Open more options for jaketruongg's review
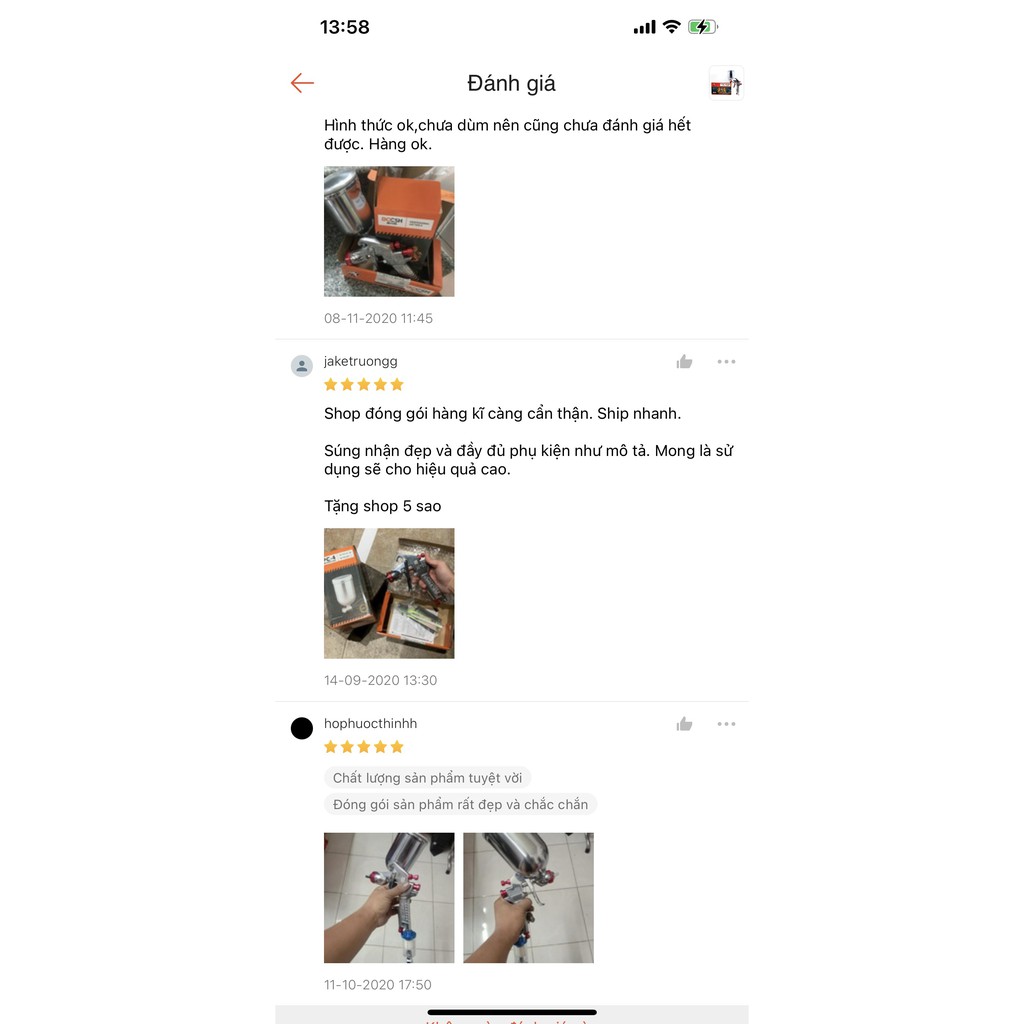Viewport: 1024px width, 1024px height. coord(726,362)
